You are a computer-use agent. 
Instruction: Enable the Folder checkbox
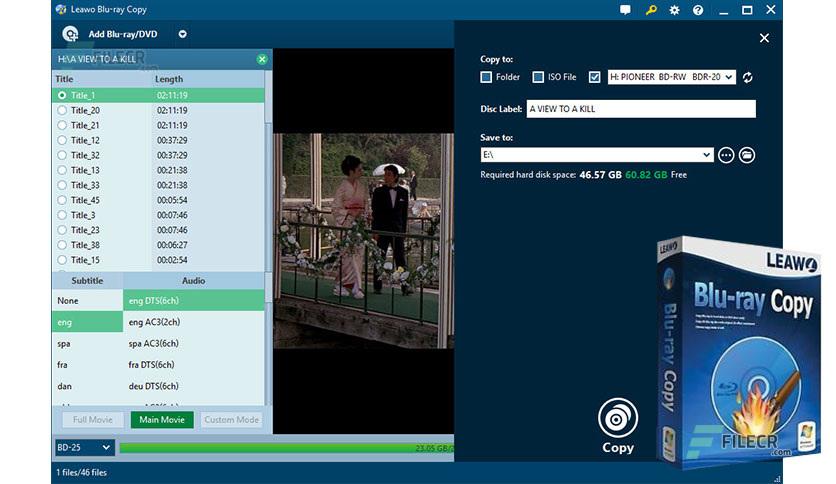pyautogui.click(x=486, y=77)
